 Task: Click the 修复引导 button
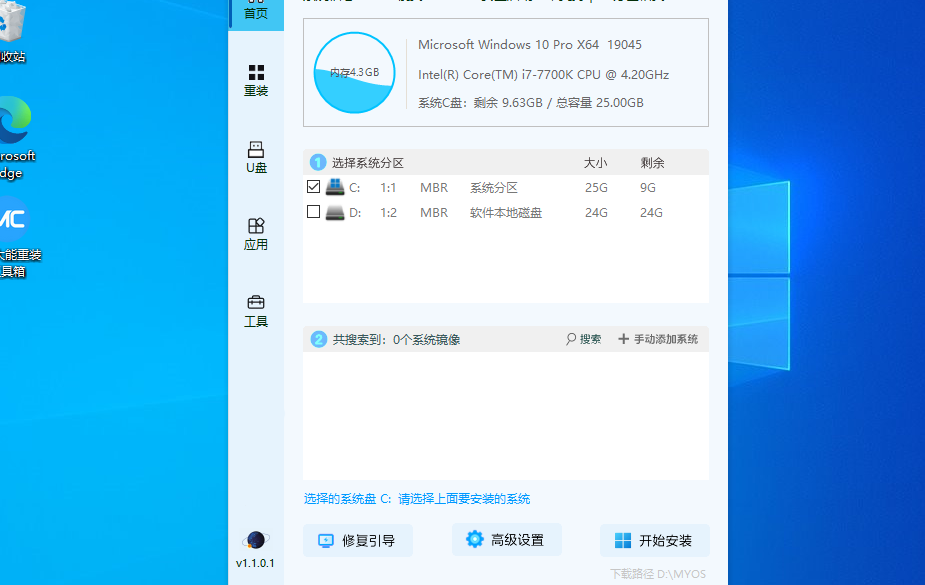[x=357, y=540]
